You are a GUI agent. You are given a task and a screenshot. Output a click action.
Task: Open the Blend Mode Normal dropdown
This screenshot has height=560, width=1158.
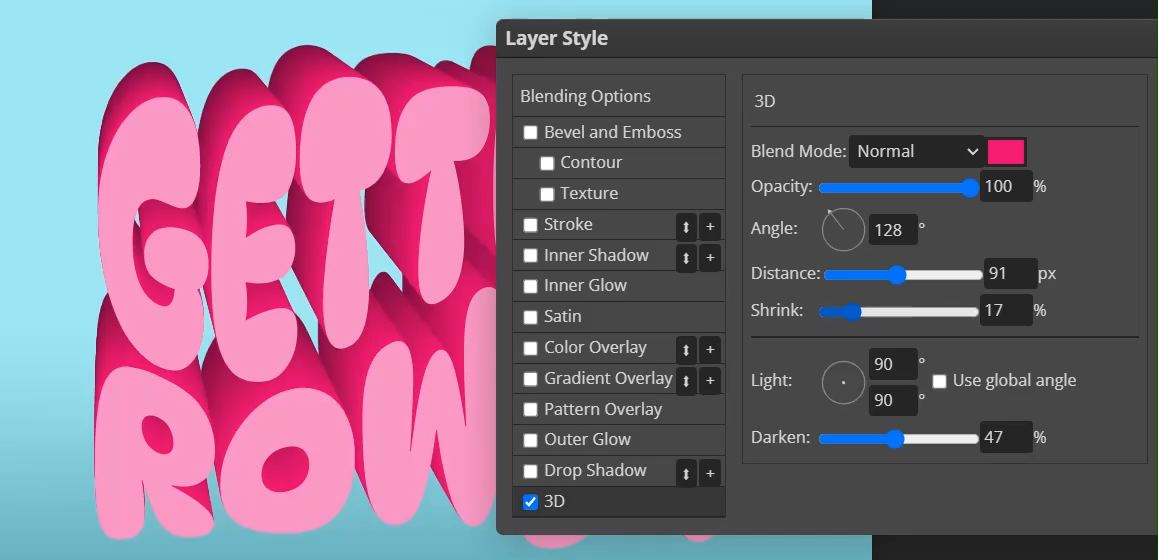tap(916, 151)
